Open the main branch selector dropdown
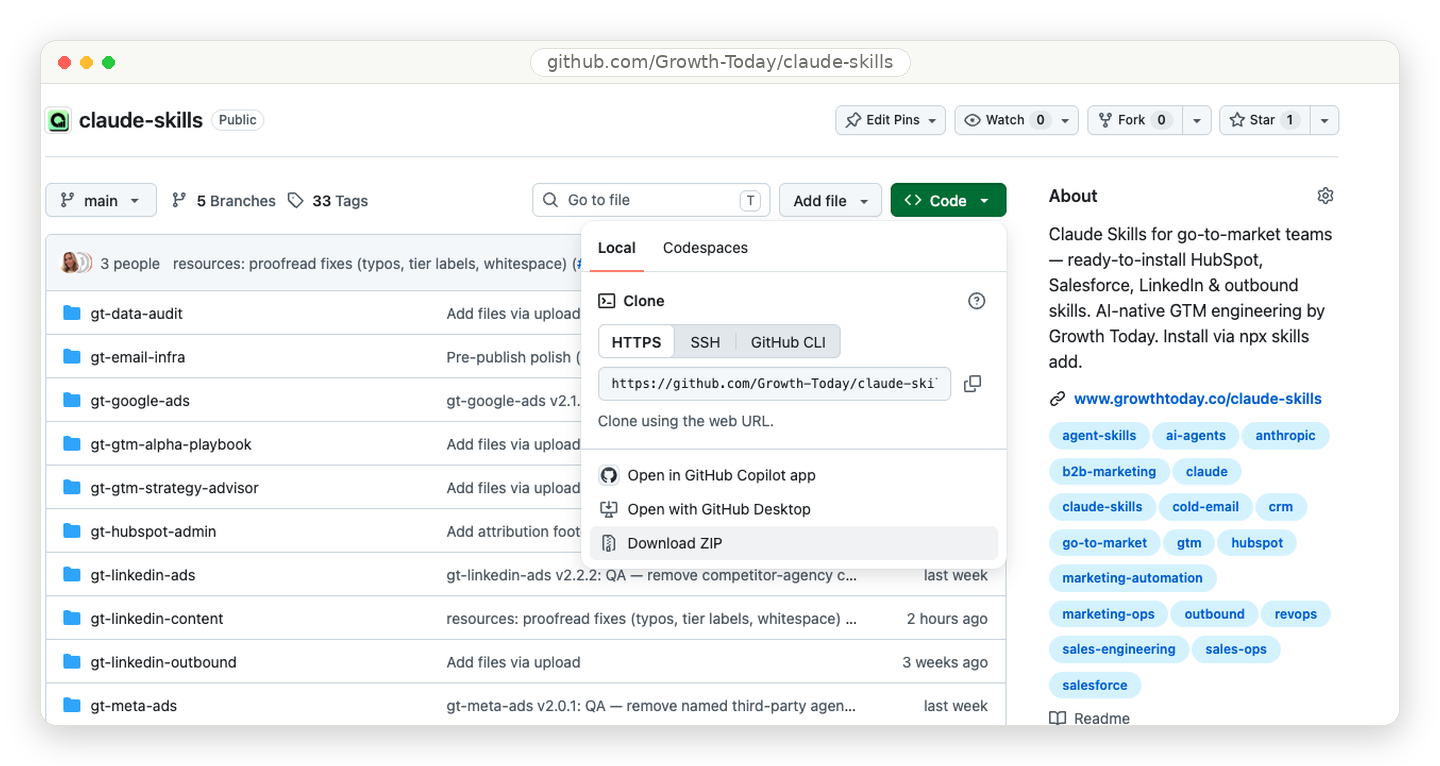The image size is (1440, 766). (101, 200)
